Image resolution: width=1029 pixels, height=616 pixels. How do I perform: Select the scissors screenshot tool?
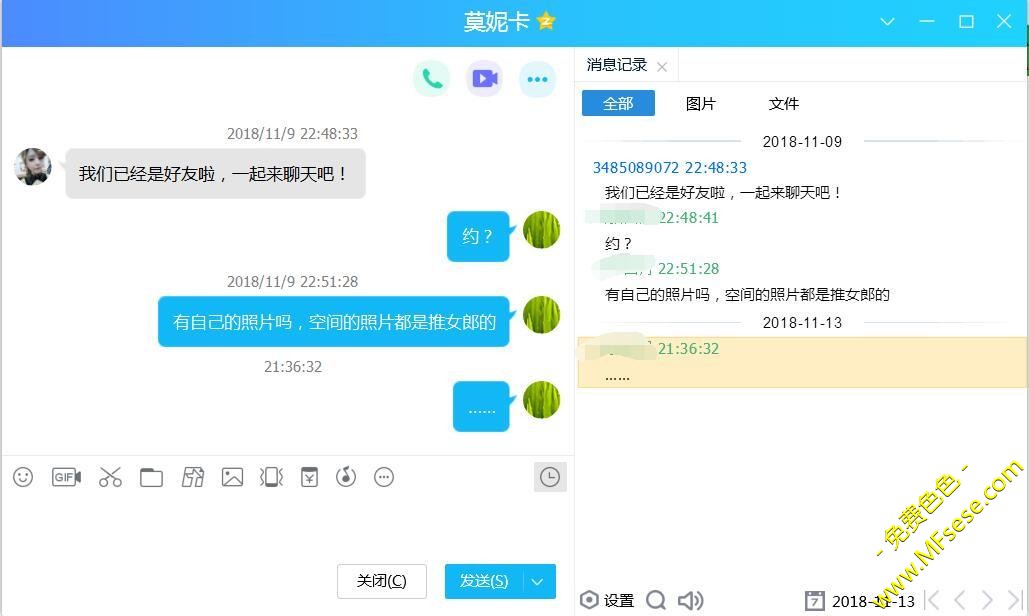pos(110,478)
